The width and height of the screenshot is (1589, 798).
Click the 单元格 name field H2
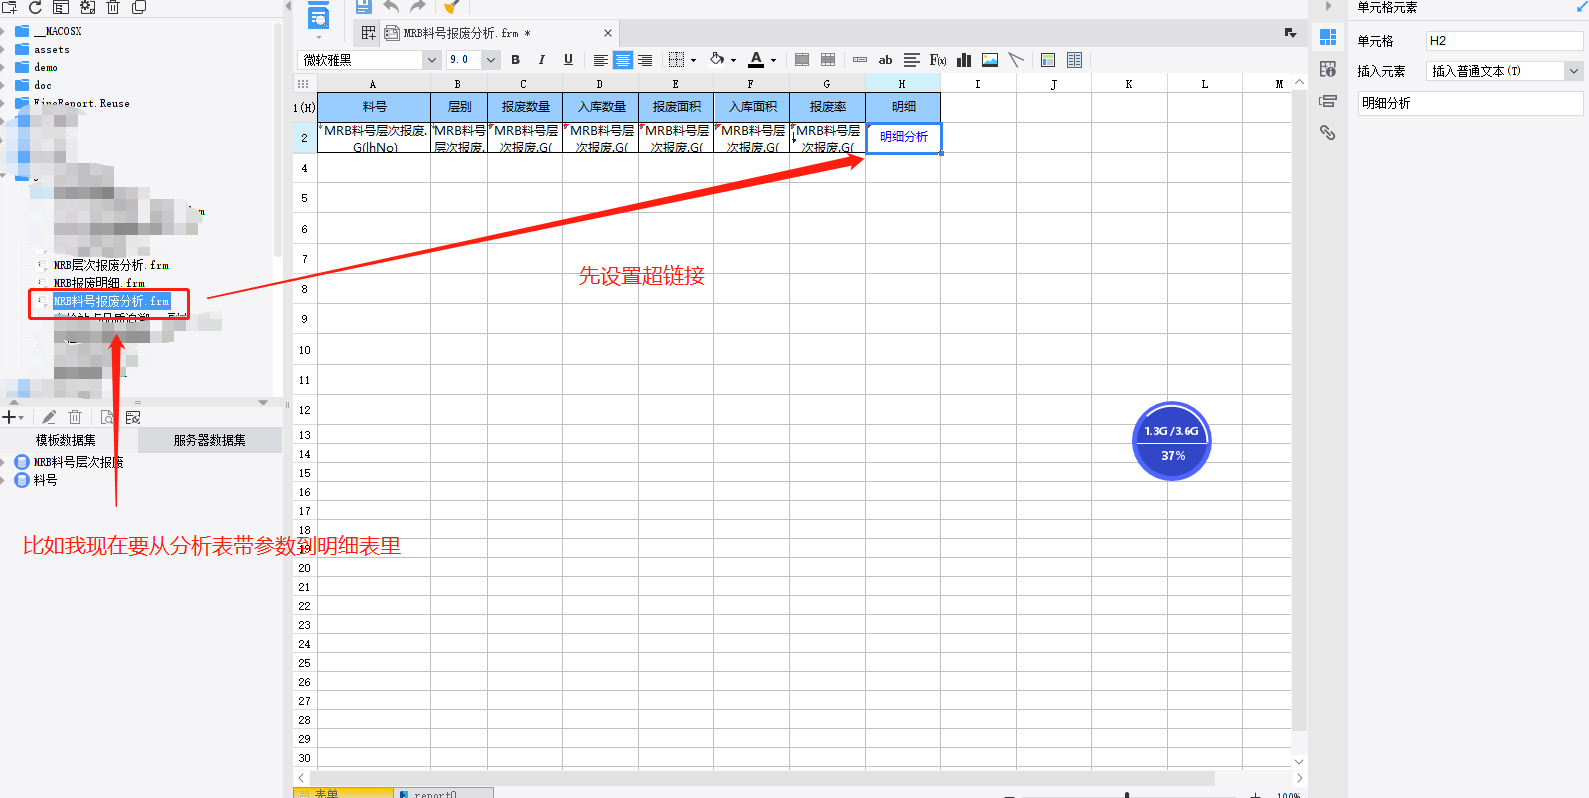pos(1504,41)
